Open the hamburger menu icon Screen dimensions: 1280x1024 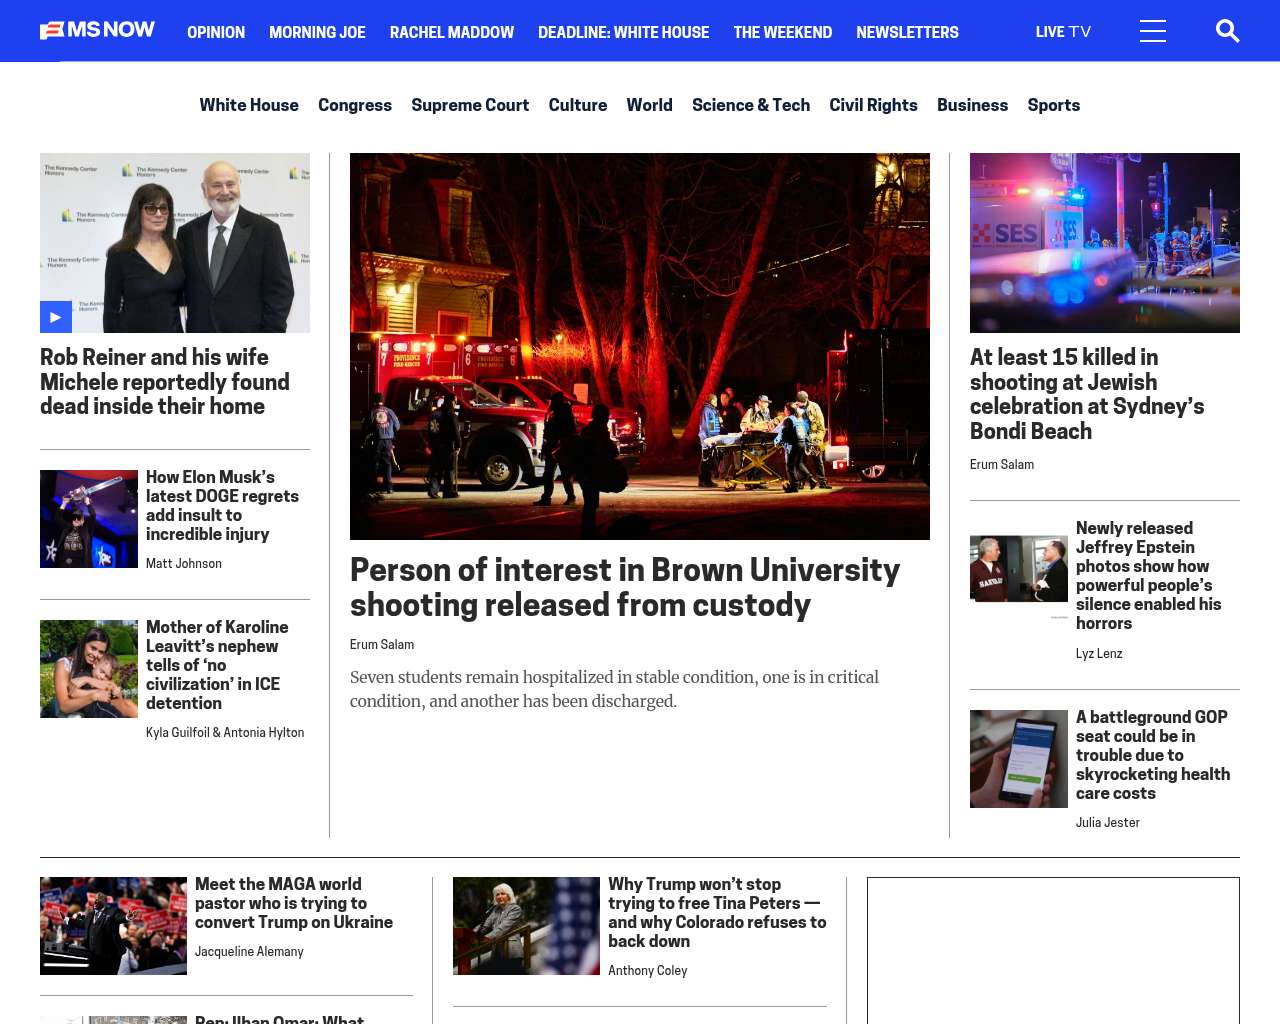[1152, 31]
